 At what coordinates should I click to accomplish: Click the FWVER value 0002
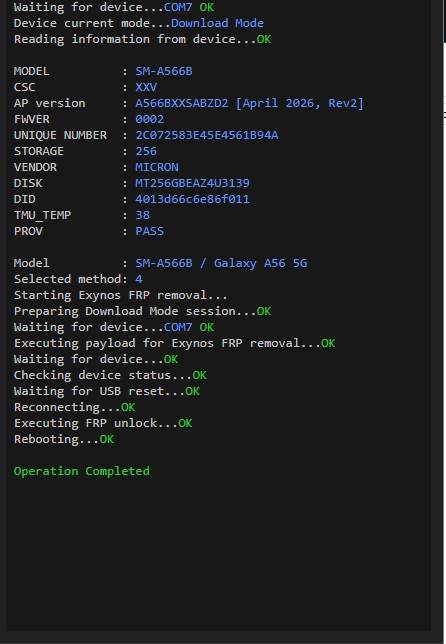click(149, 119)
